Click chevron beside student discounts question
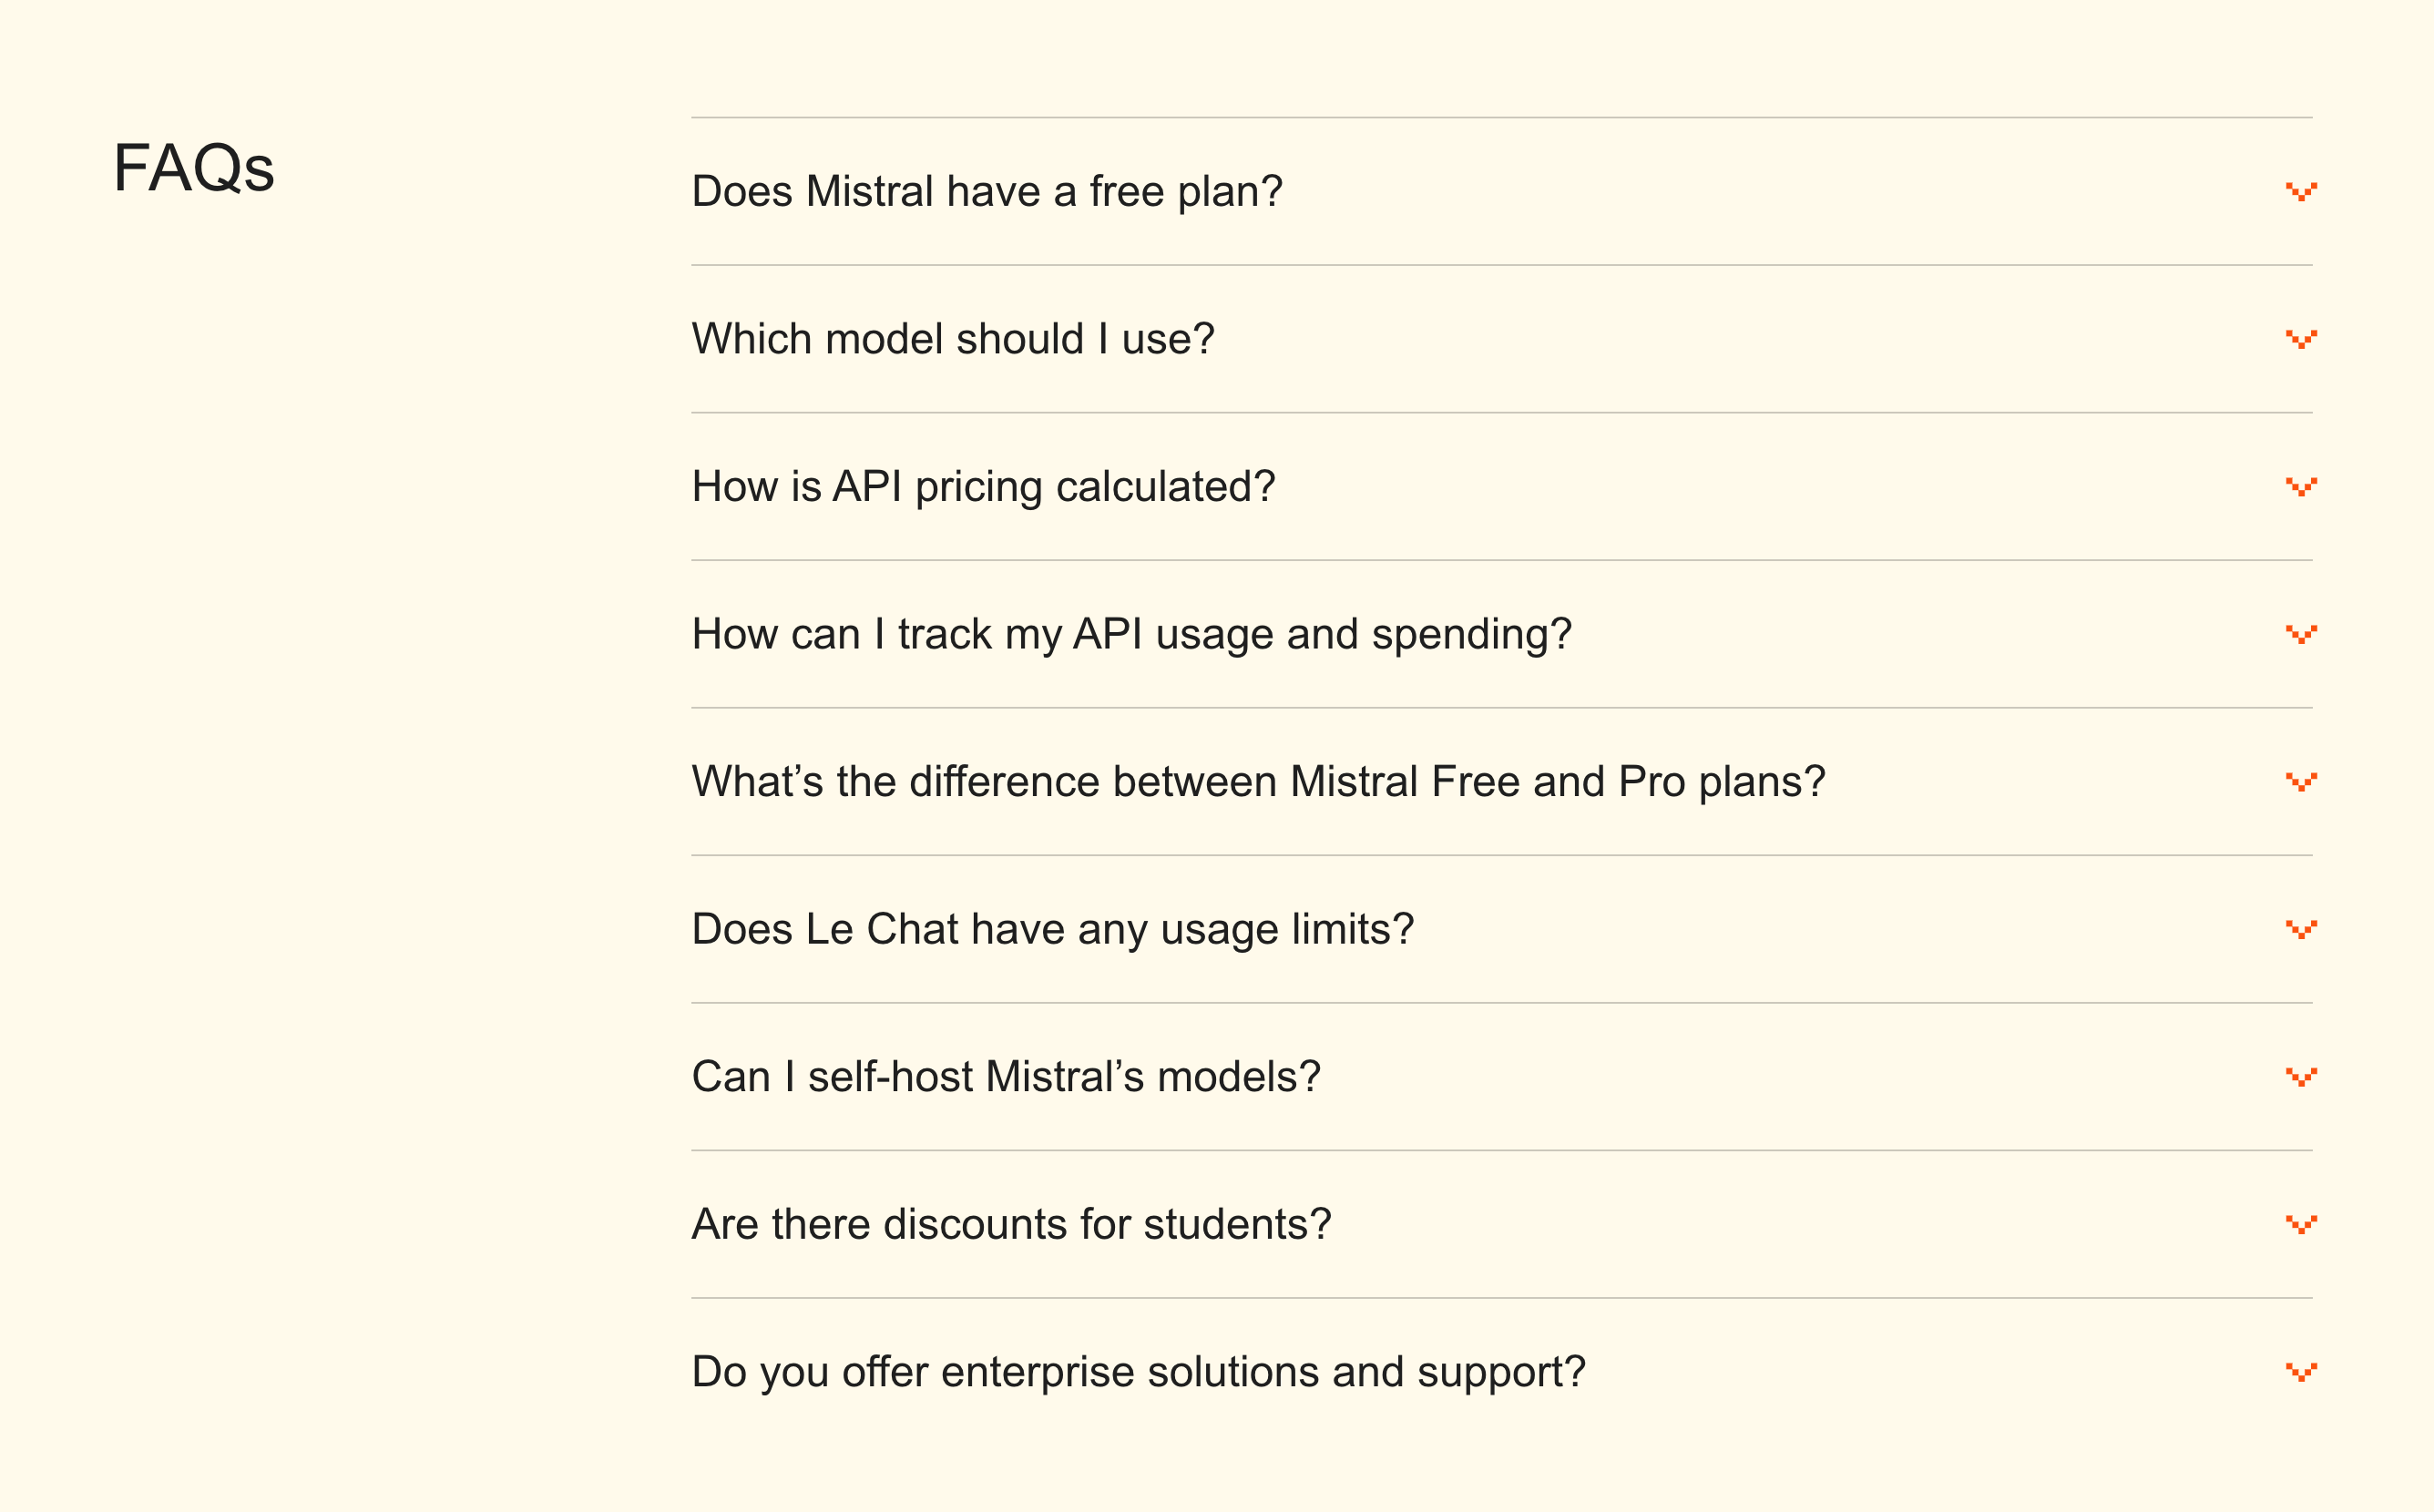 (2301, 1224)
